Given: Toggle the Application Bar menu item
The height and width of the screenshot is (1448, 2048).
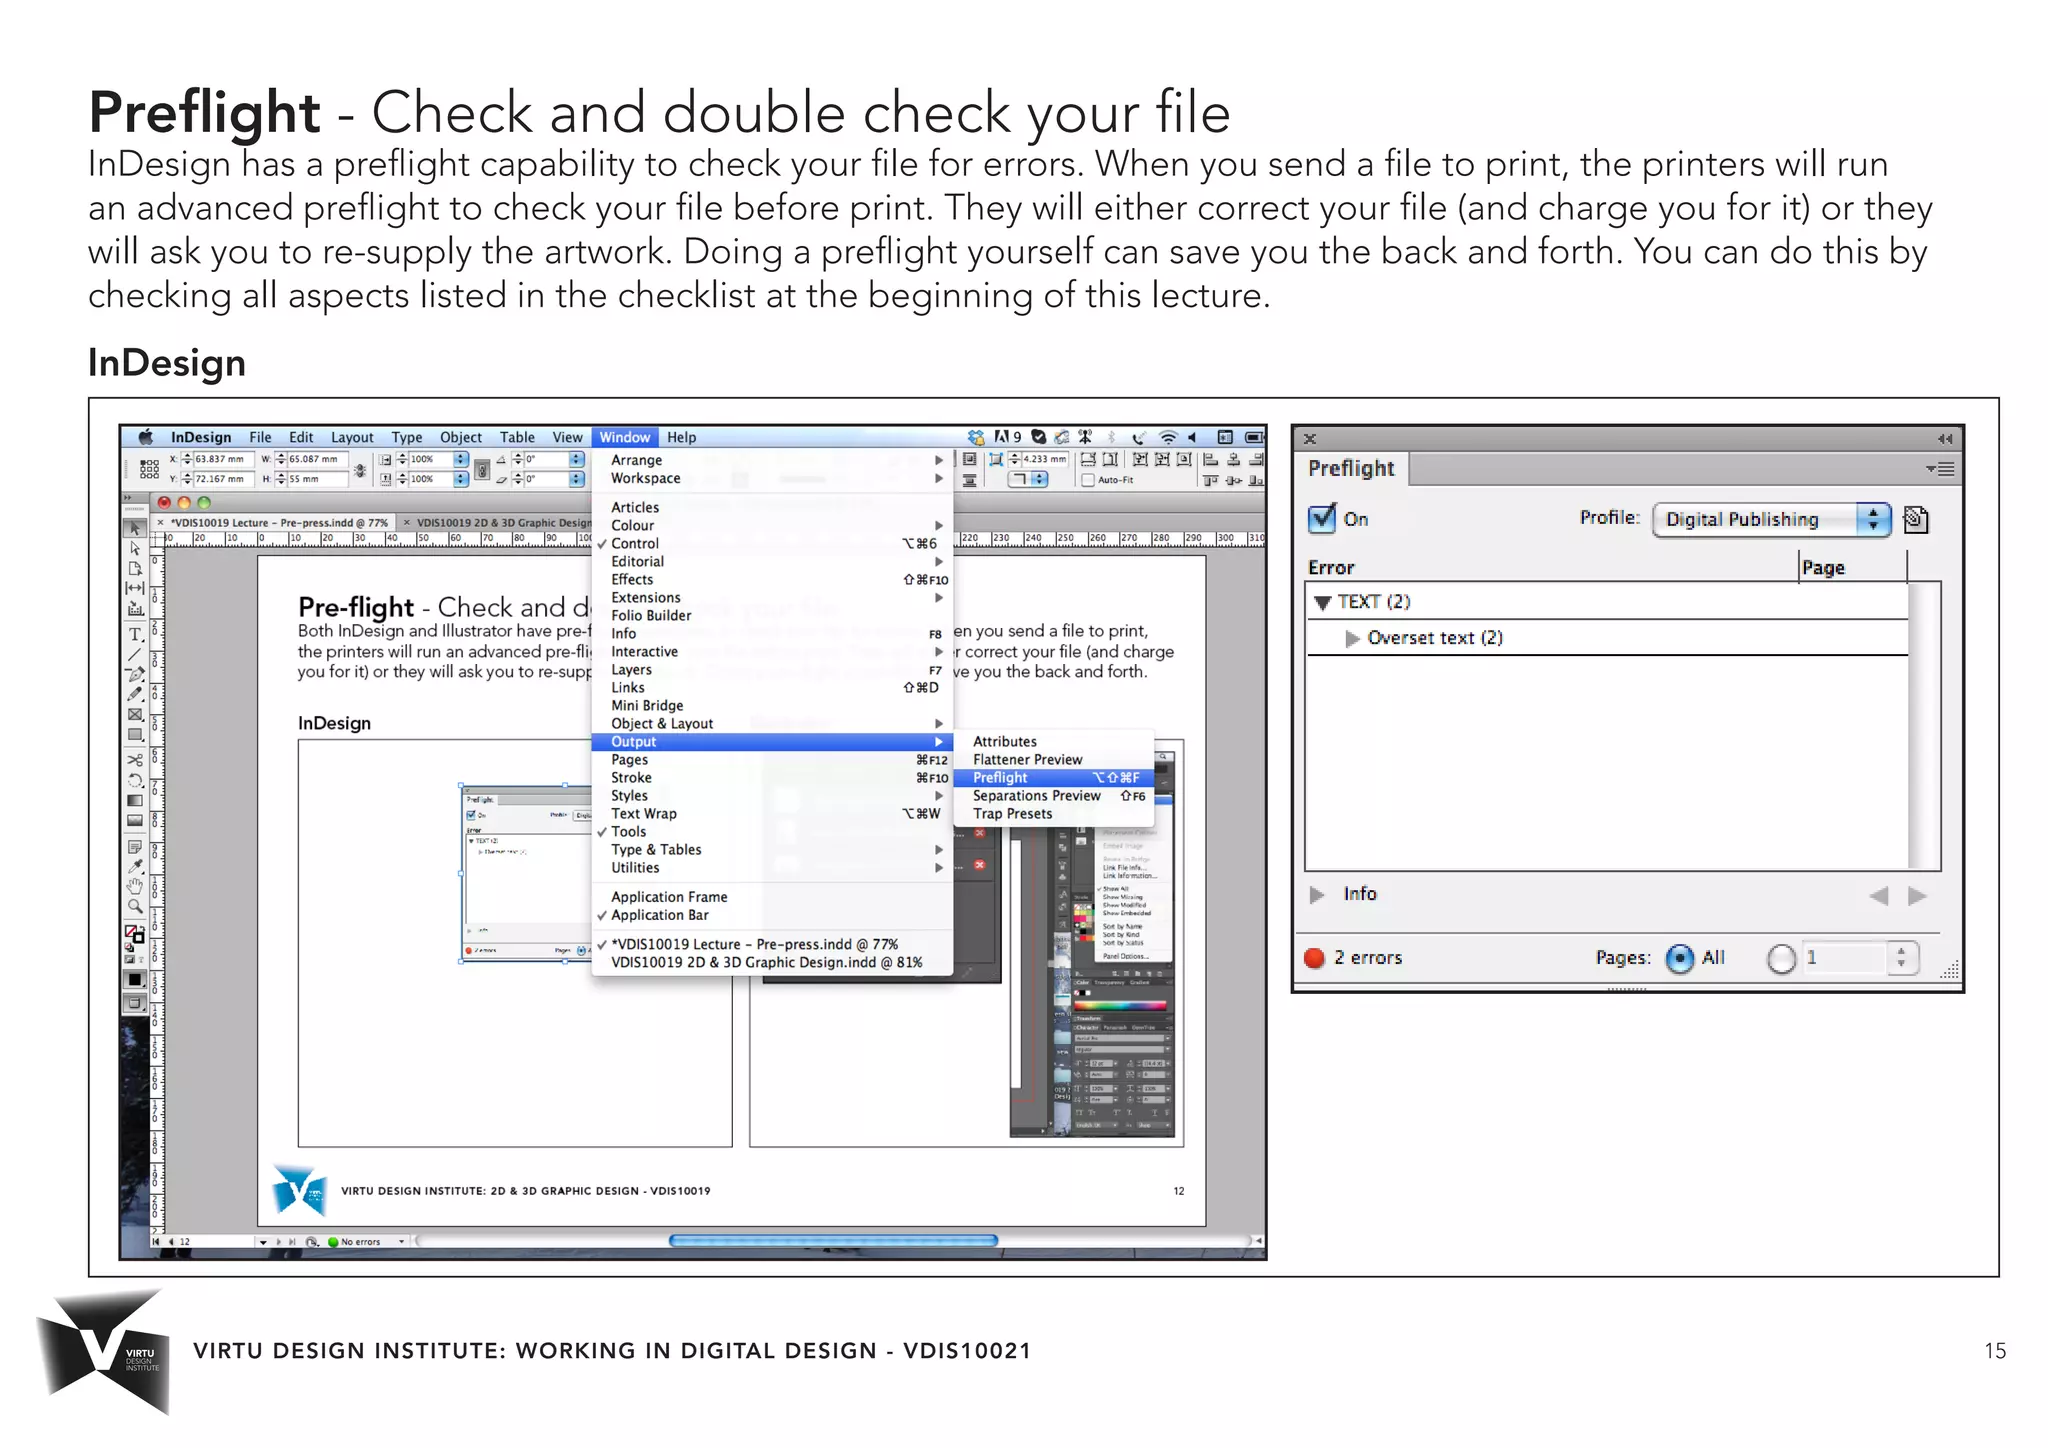Looking at the screenshot, I should tap(774, 915).
